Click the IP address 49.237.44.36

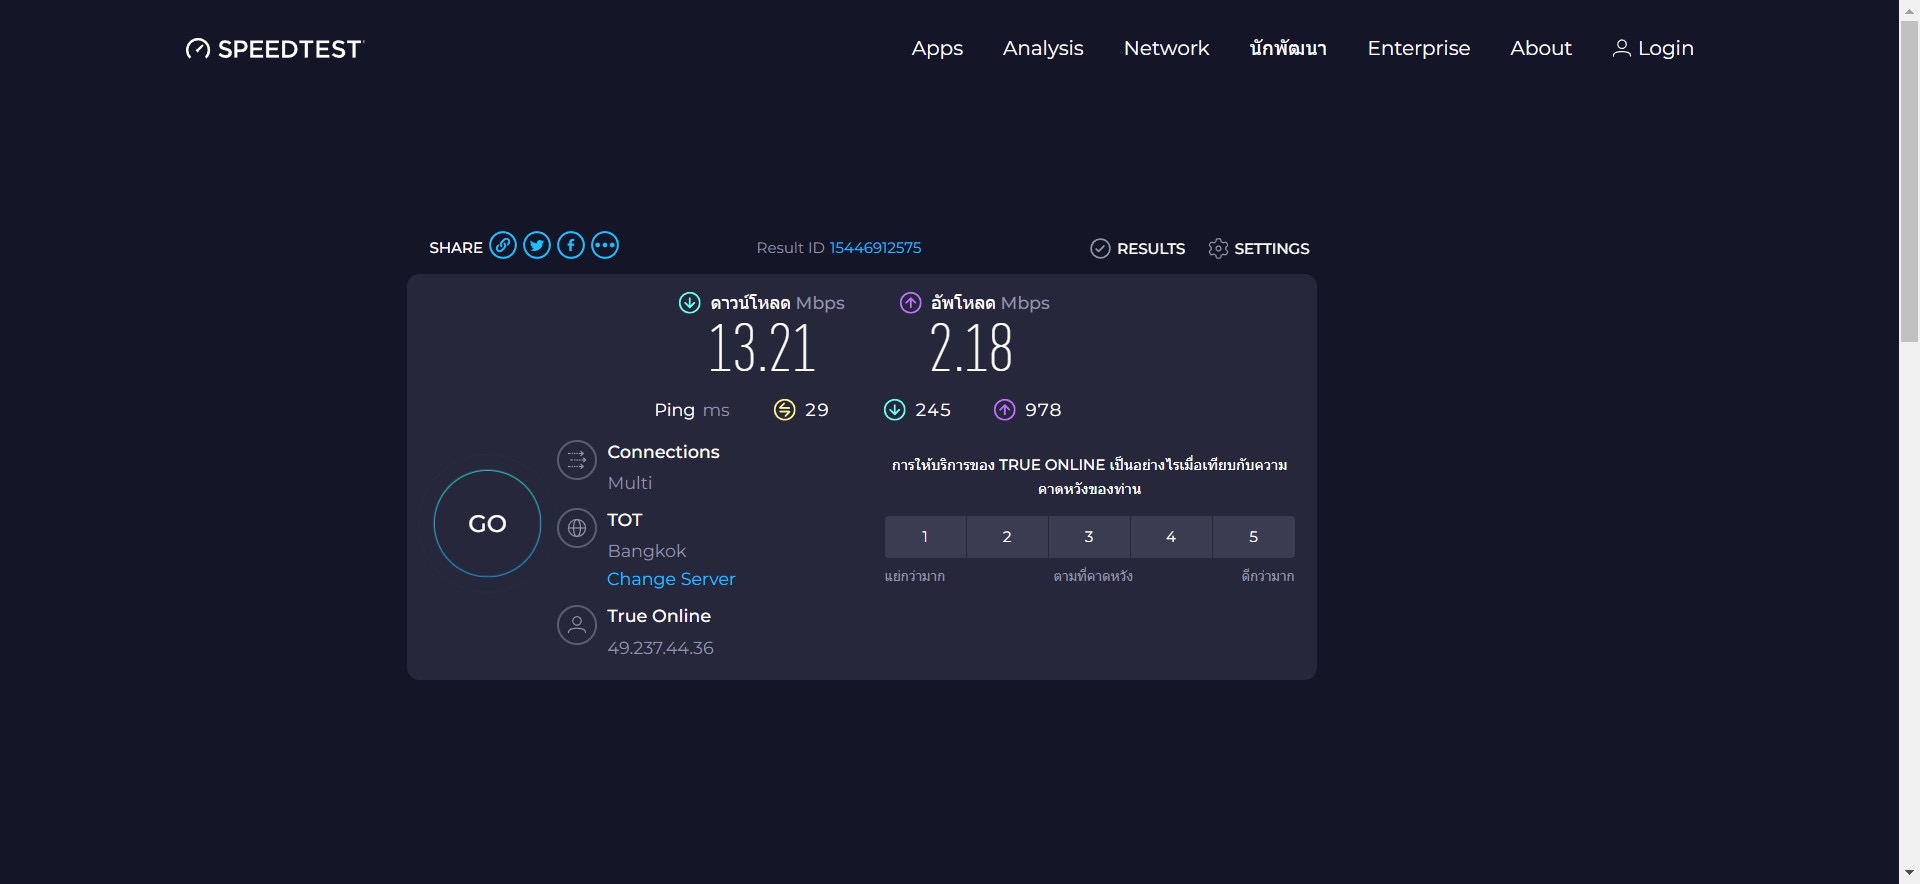coord(660,648)
